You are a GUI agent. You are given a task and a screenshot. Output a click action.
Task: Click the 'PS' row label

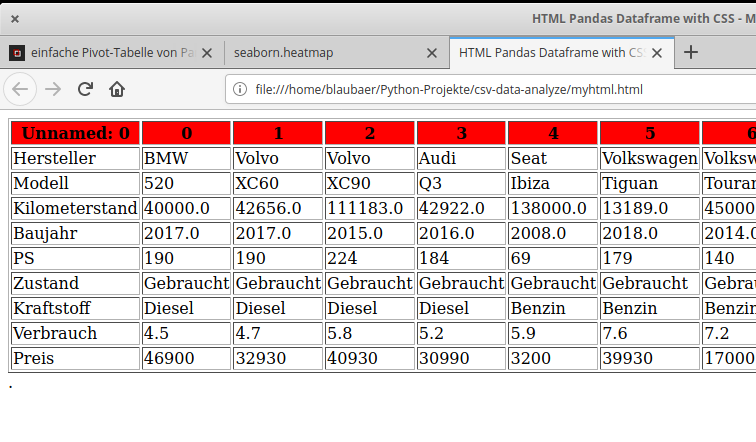tap(75, 258)
